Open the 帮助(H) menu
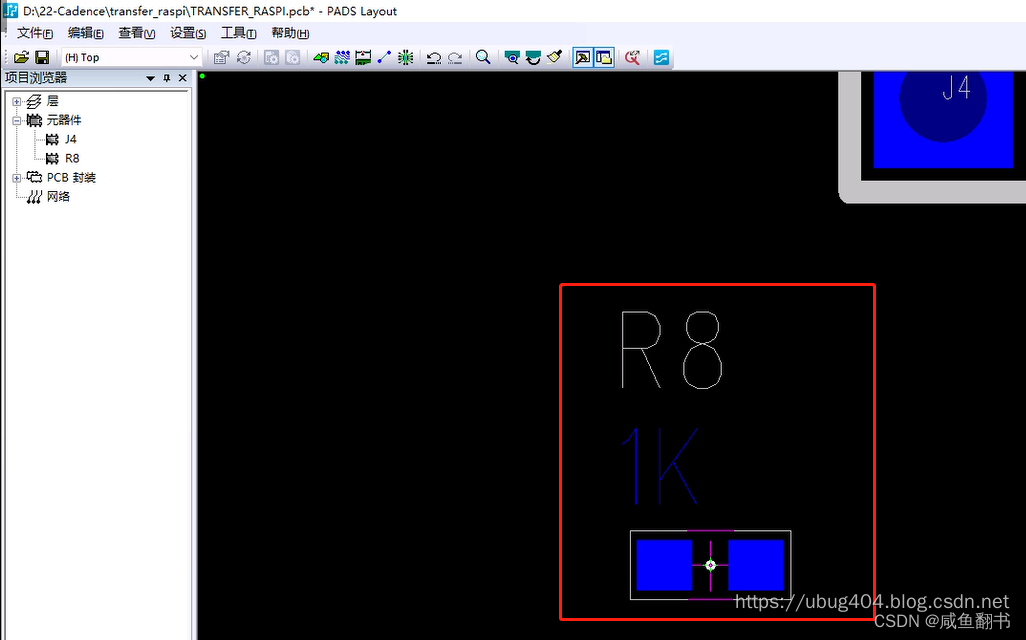Screen dimensions: 1026x640 click(290, 33)
